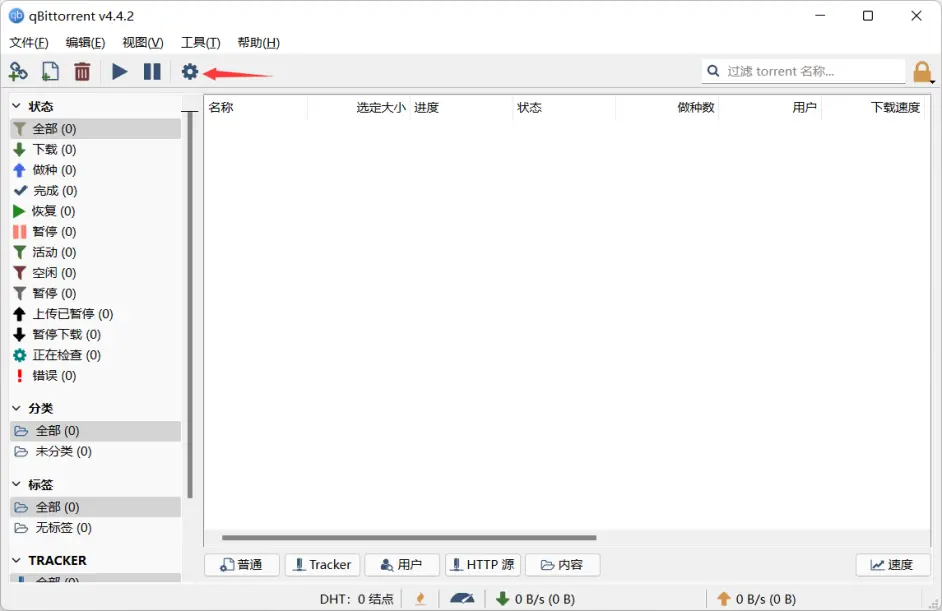Select 全部 (0) under 标签
The height and width of the screenshot is (611, 942).
(96, 507)
